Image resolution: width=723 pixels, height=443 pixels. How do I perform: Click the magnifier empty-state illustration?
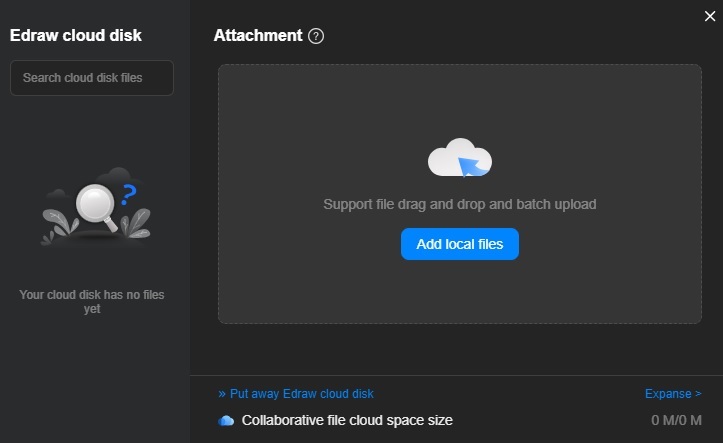[96, 206]
